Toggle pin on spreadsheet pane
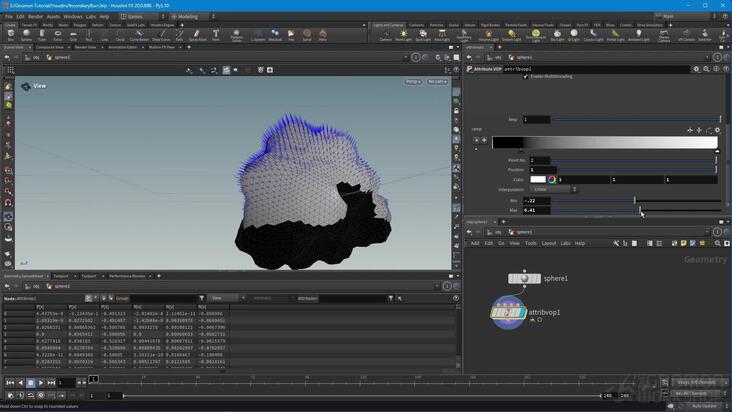The image size is (732, 412). coord(447,286)
